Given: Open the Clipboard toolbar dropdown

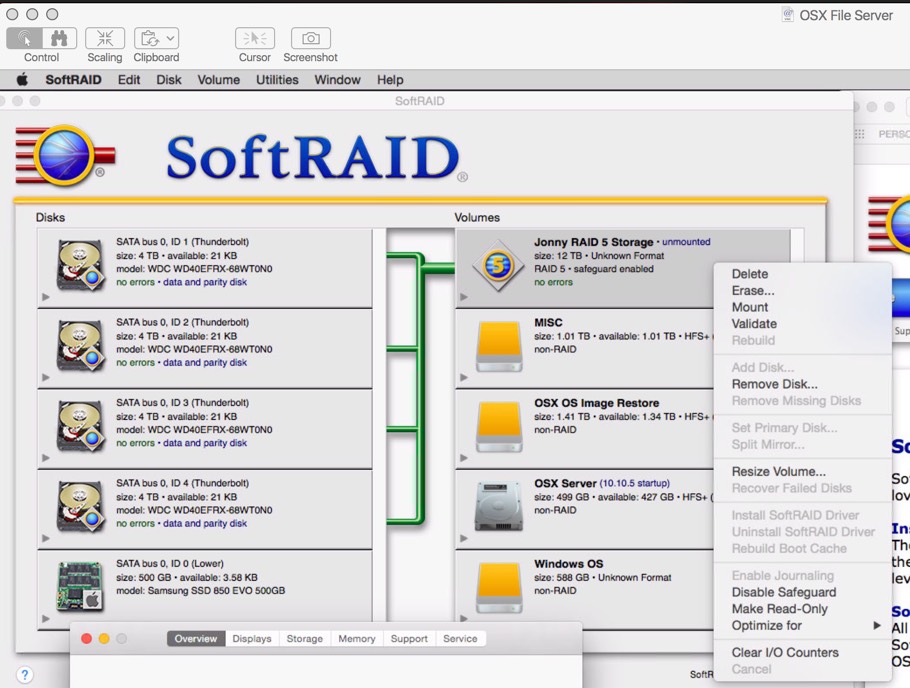Looking at the screenshot, I should [156, 38].
